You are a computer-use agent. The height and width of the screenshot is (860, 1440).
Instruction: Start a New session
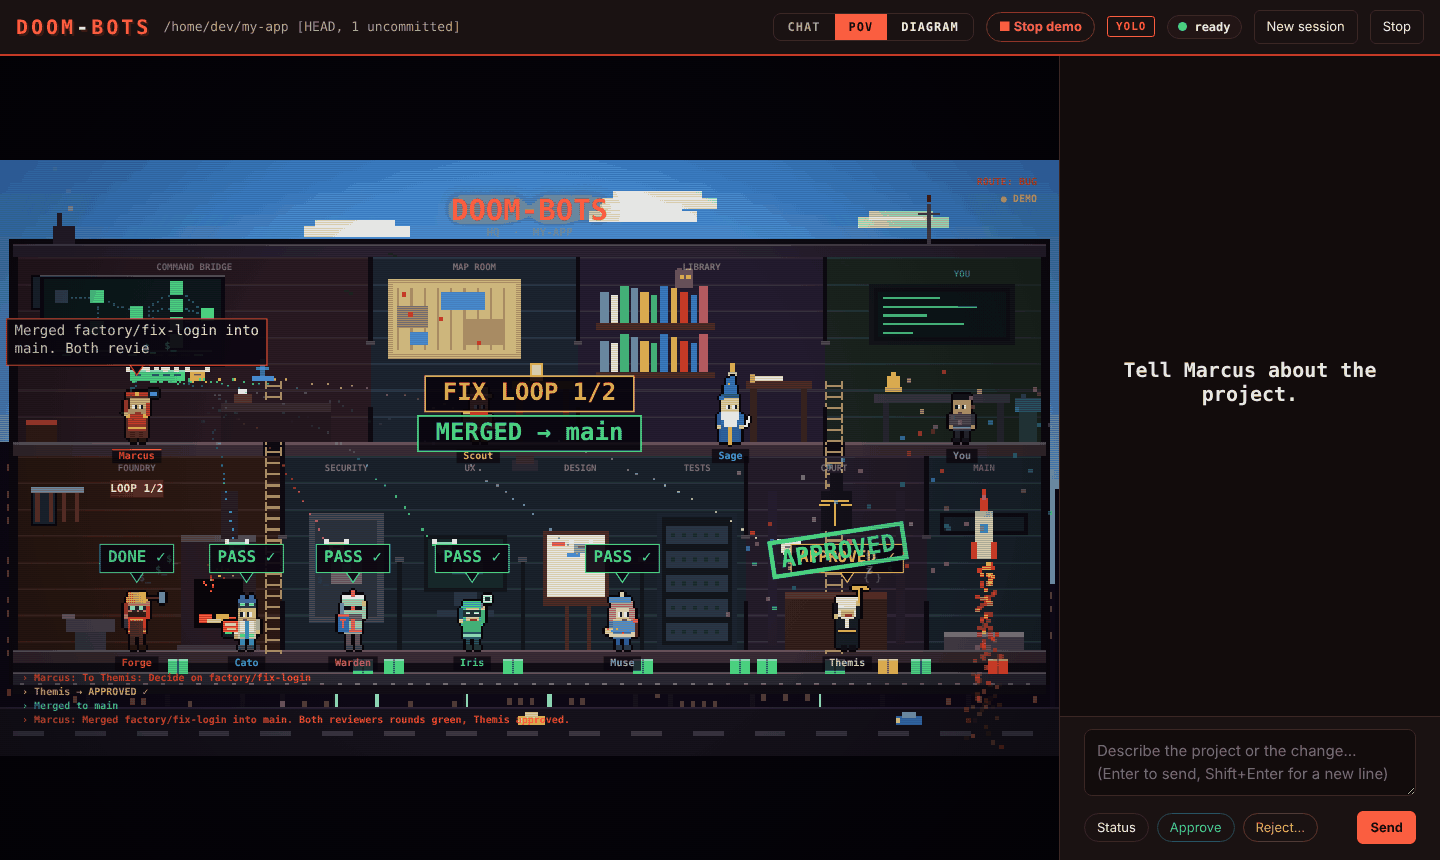pos(1305,27)
